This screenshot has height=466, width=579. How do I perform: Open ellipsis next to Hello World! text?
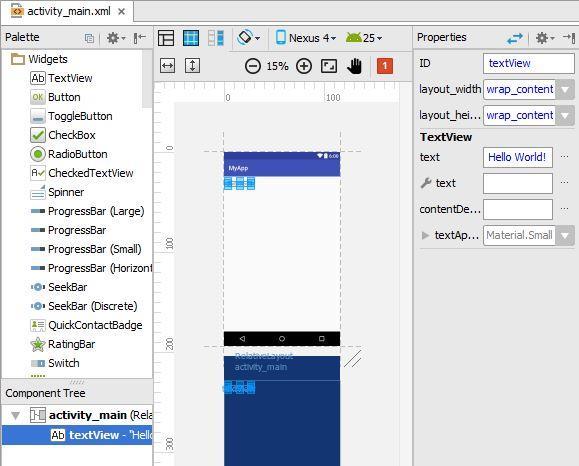coord(565,157)
